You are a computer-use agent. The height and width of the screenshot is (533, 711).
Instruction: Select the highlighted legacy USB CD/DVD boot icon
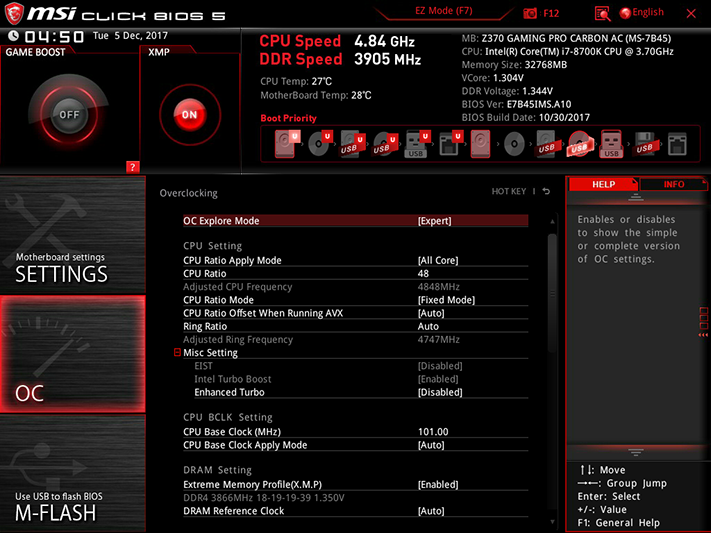579,144
